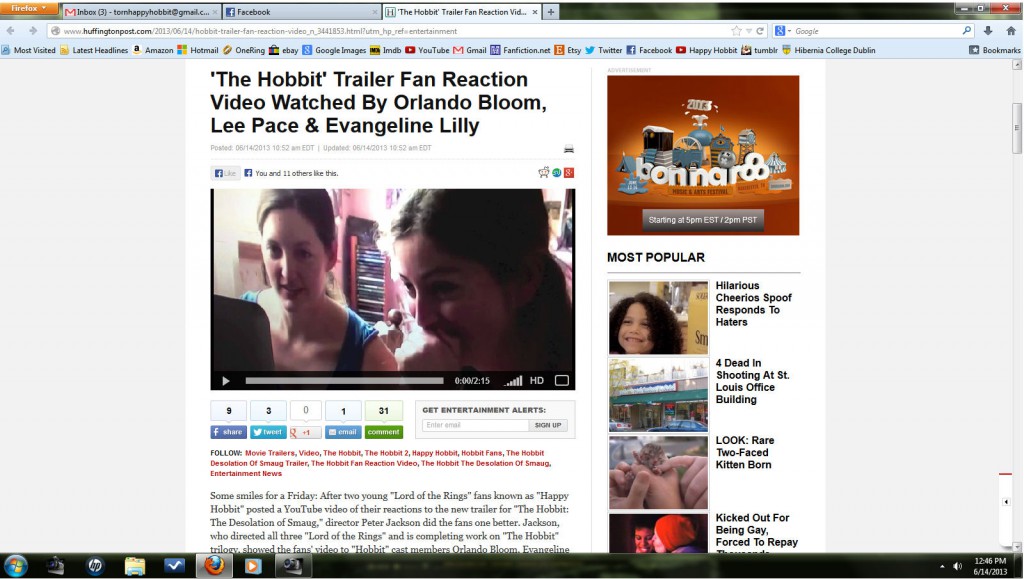Open the URL history dropdown arrow
This screenshot has height=579, width=1024.
point(749,31)
